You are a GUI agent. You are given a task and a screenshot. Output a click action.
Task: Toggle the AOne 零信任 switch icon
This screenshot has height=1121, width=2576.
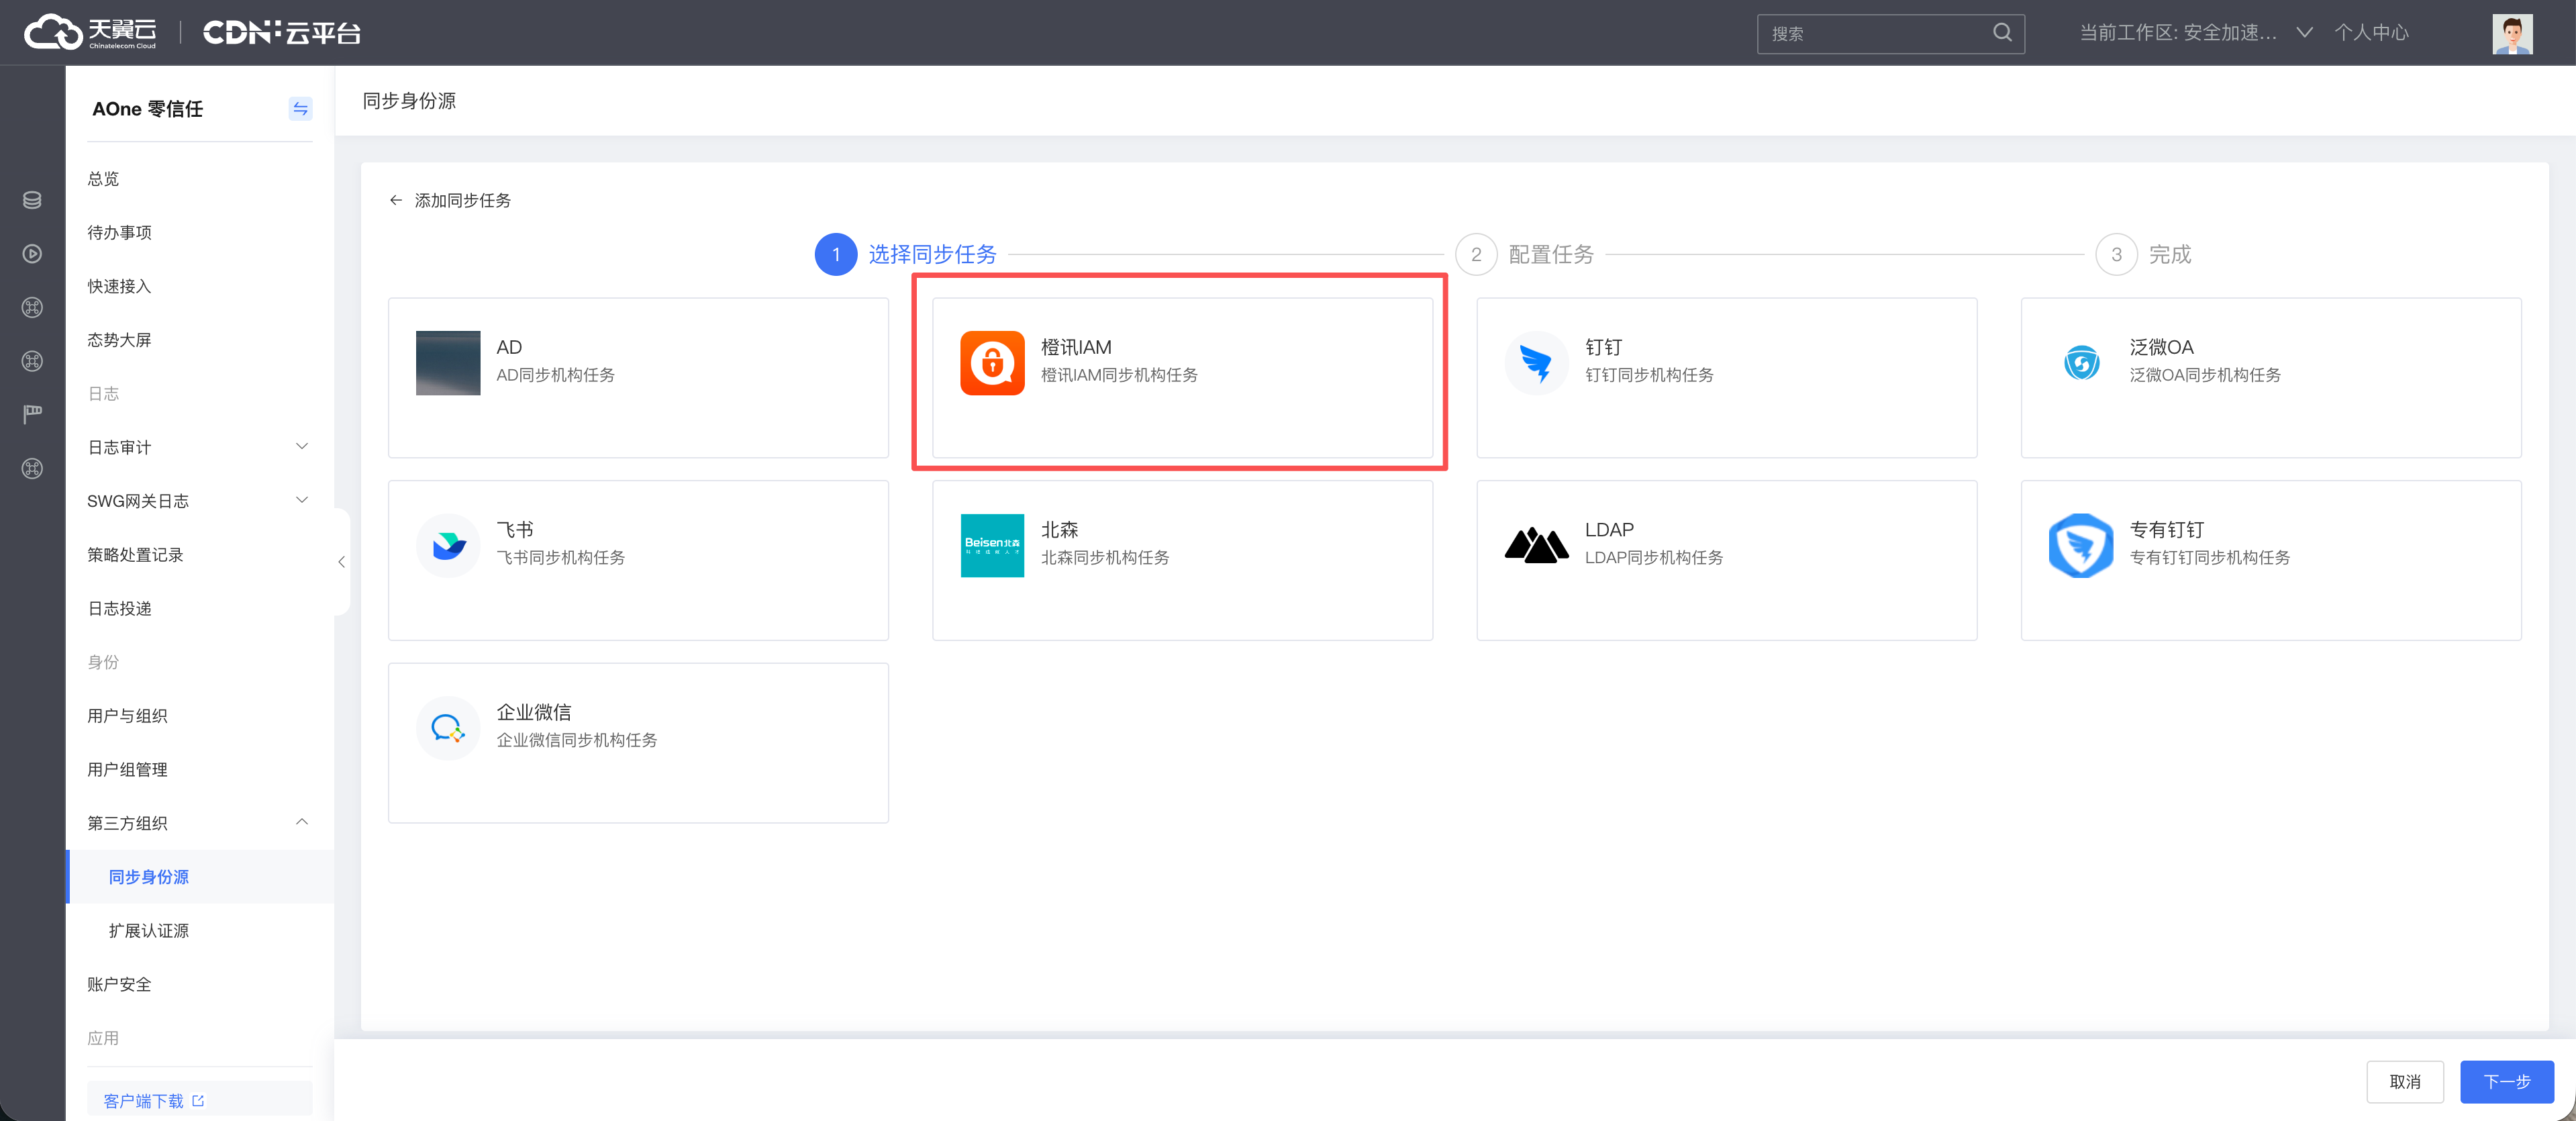pyautogui.click(x=300, y=109)
